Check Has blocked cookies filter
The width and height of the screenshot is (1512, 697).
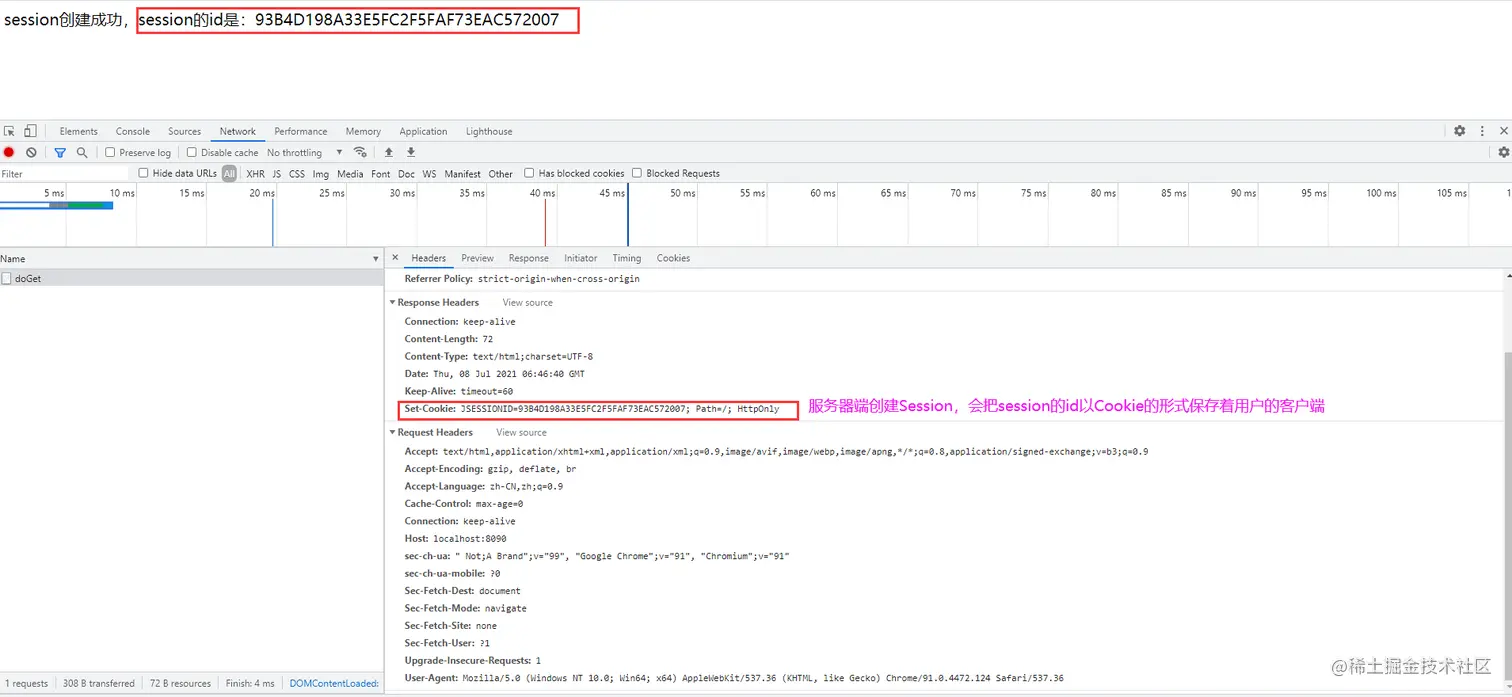(530, 173)
